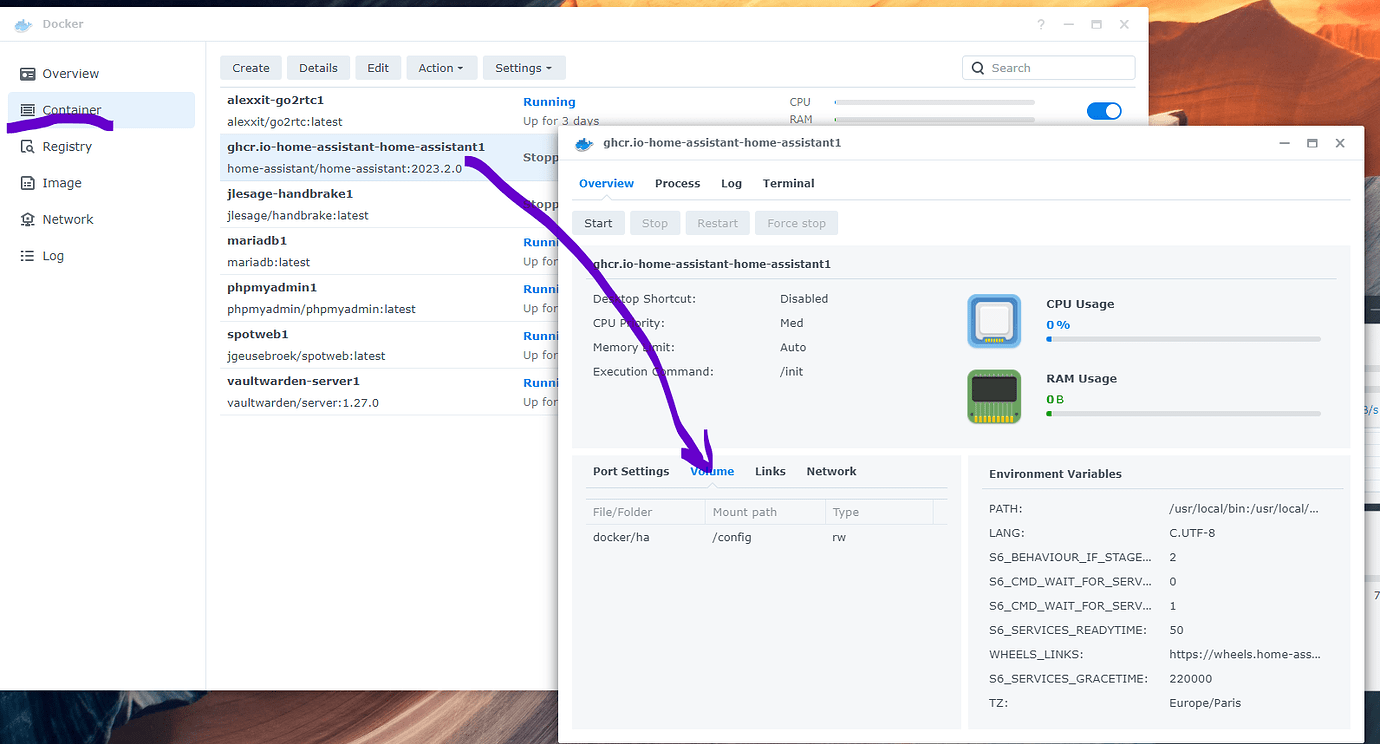The height and width of the screenshot is (744, 1380).
Task: Select the spotweb1 container row
Action: pos(388,345)
